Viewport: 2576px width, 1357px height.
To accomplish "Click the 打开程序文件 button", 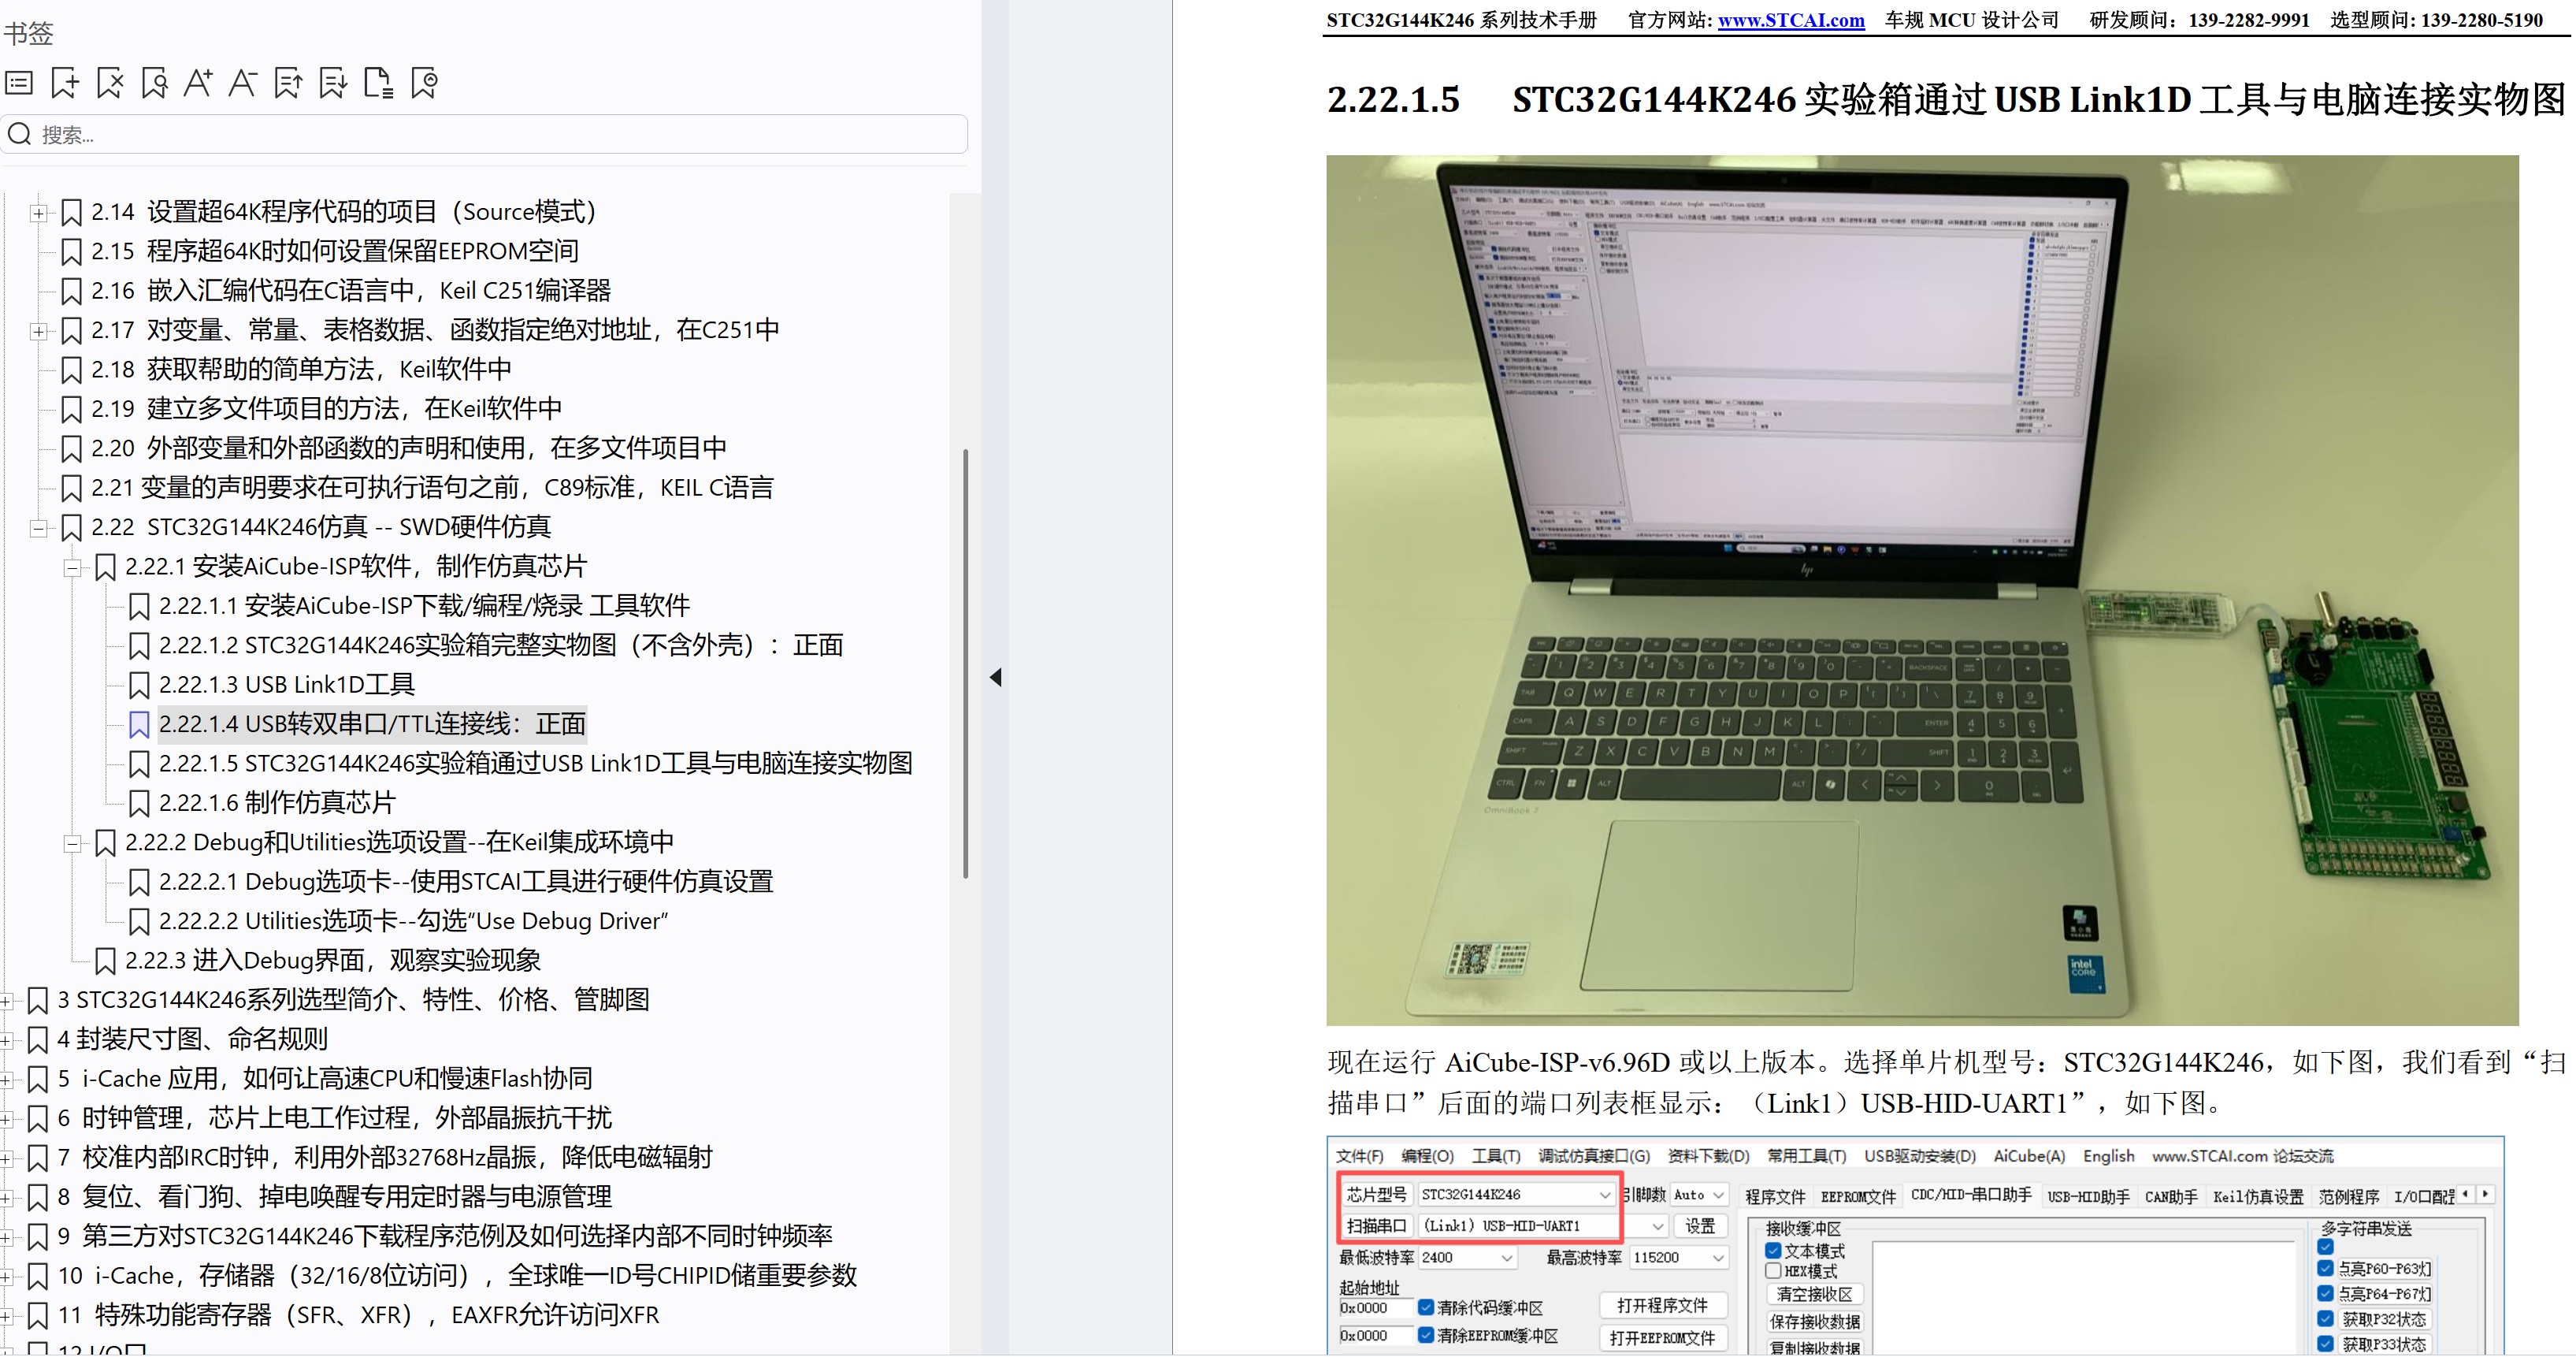I will (x=1663, y=1305).
